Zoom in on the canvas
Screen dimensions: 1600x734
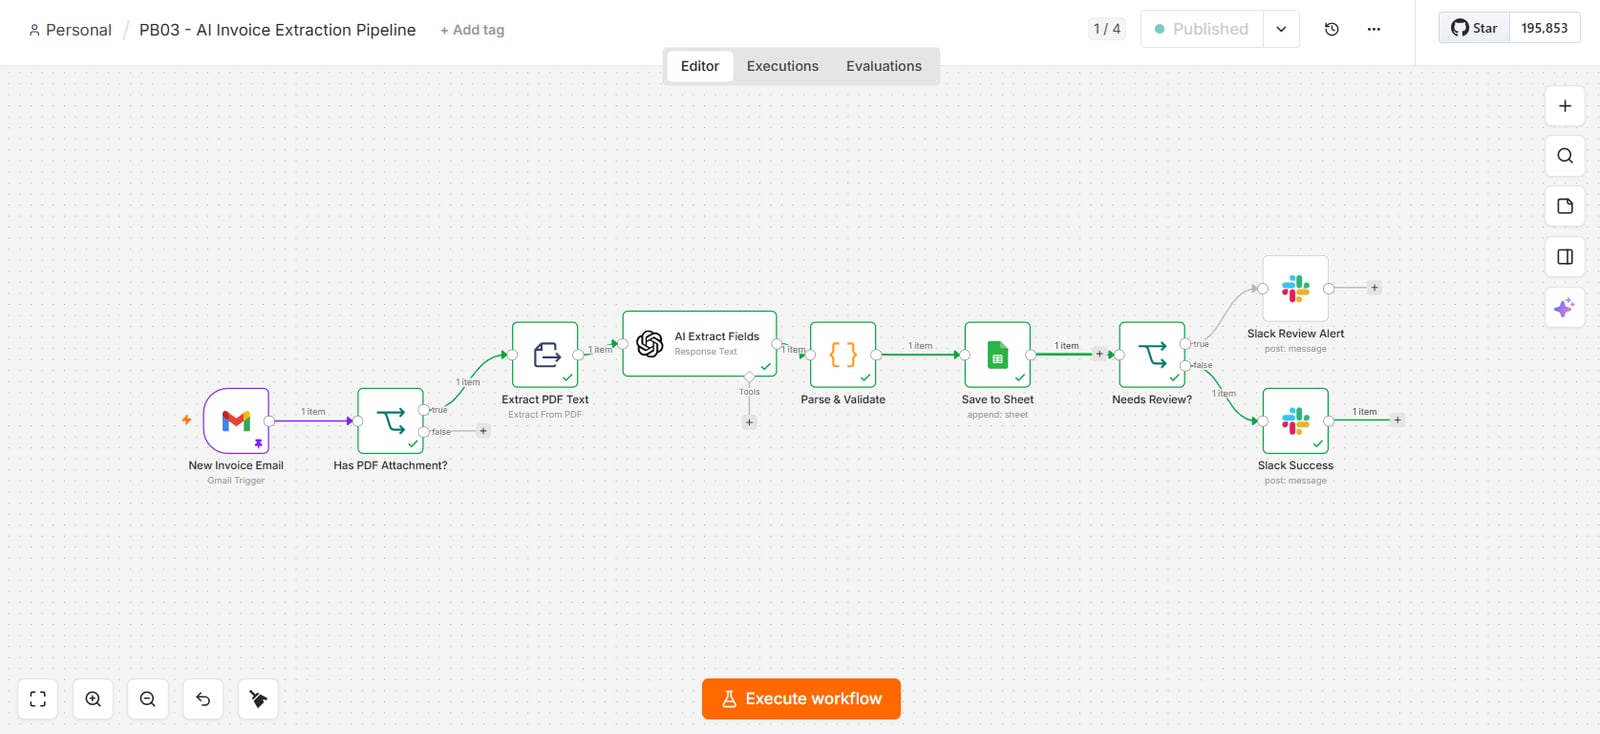(x=93, y=699)
